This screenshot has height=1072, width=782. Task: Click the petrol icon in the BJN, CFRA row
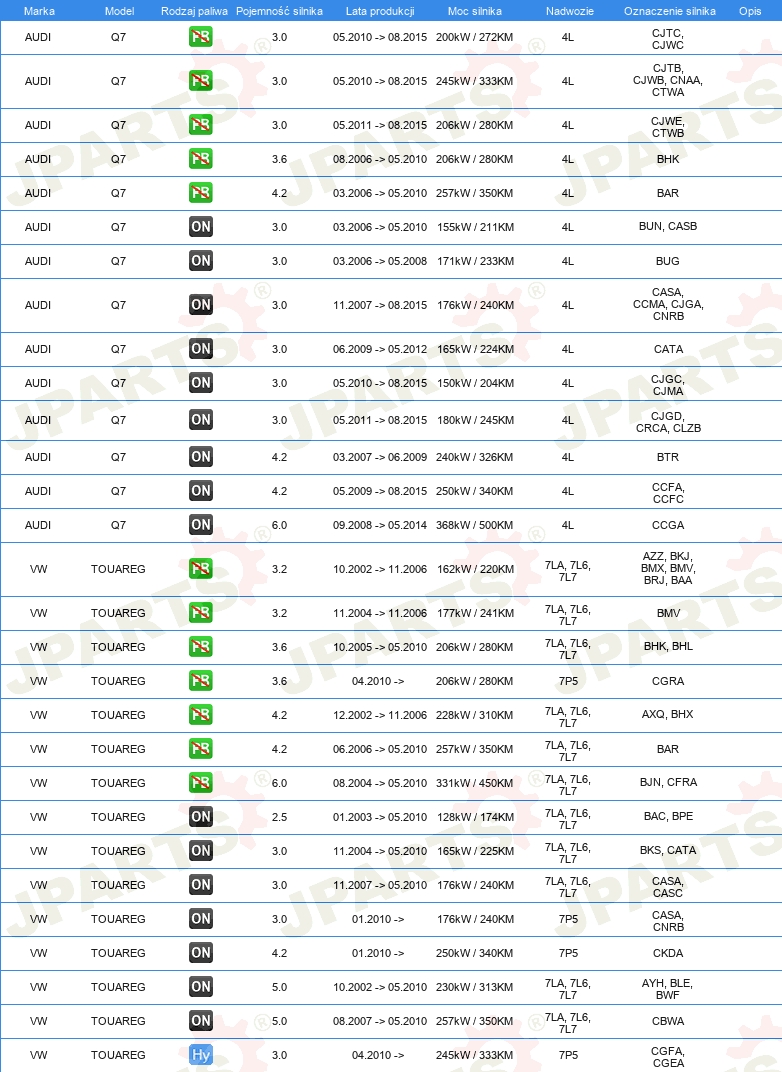[200, 783]
